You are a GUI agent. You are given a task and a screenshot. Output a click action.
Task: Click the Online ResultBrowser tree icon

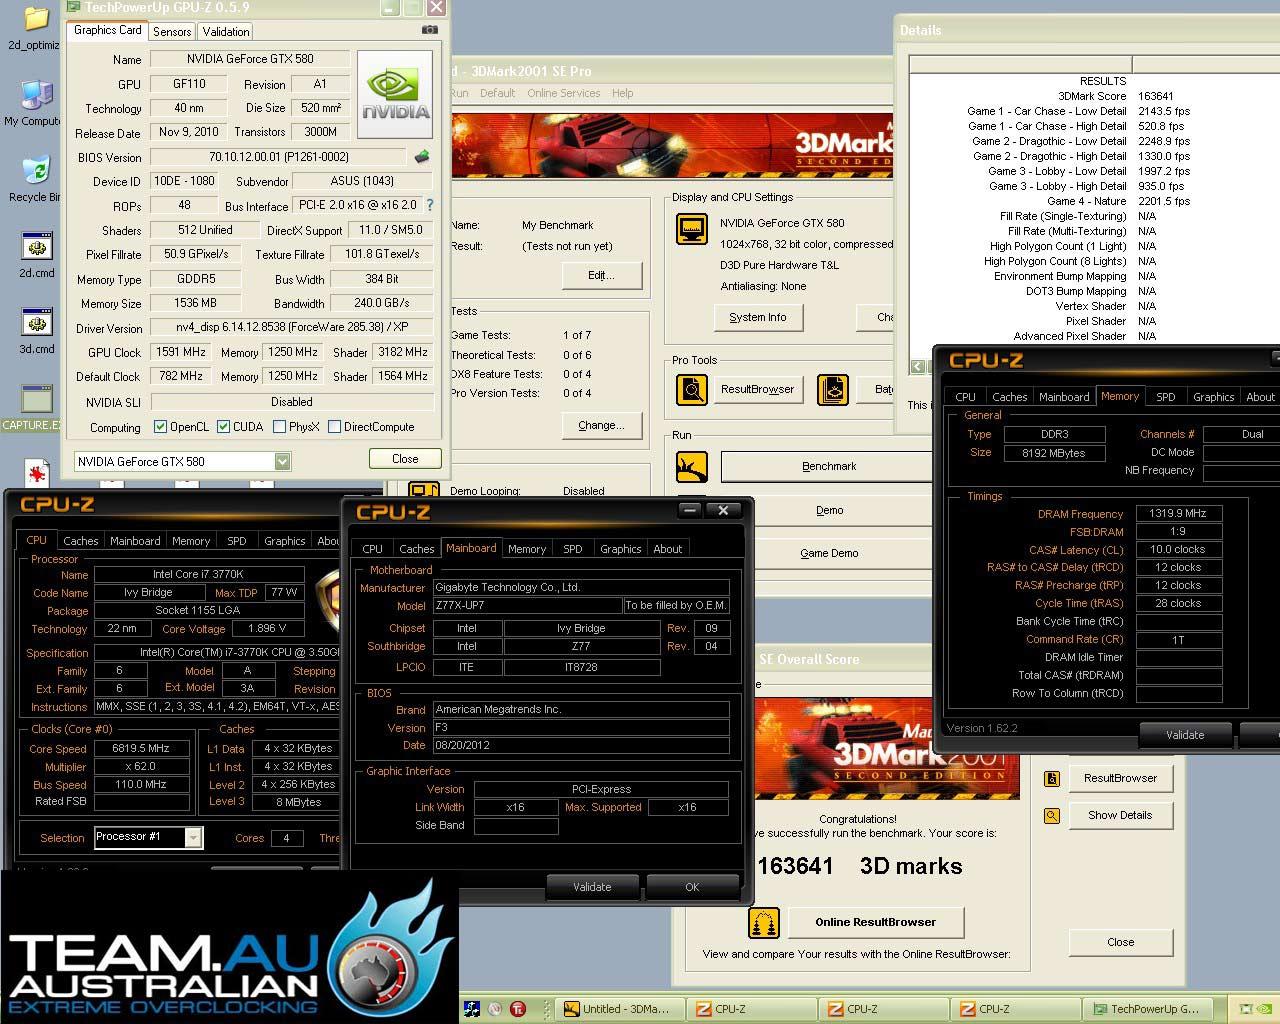[x=763, y=922]
